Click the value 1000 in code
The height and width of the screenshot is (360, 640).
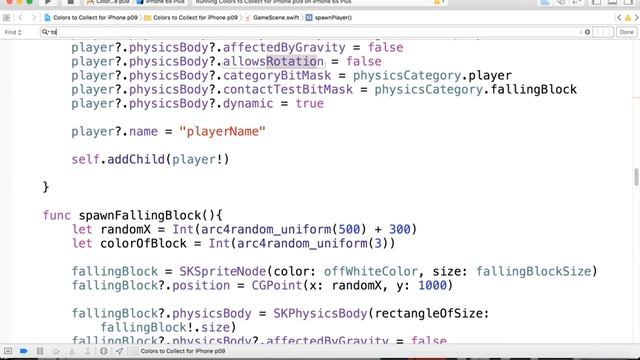432,285
